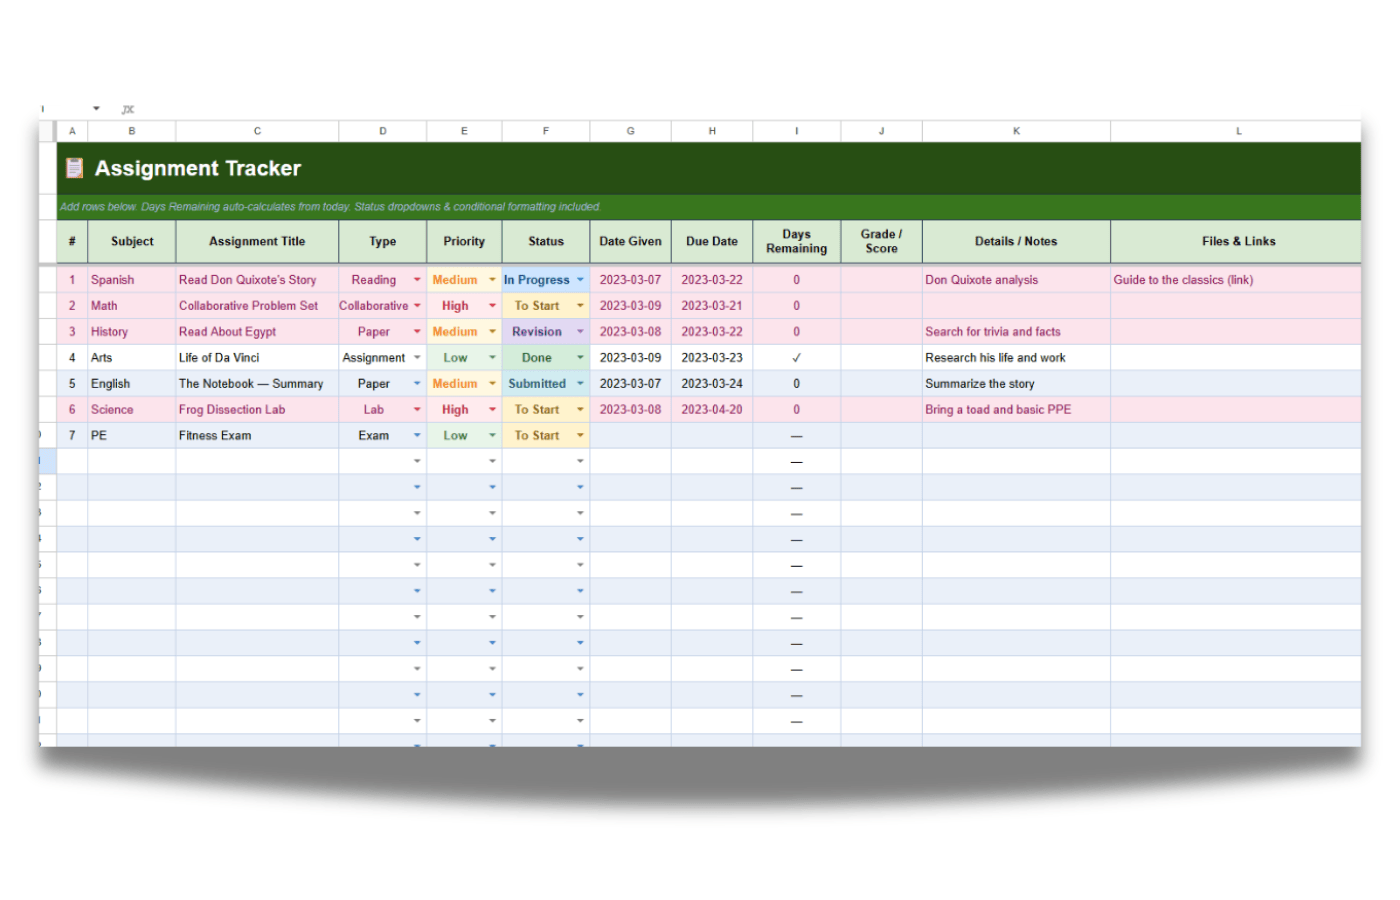
Task: Select the row number for the History entry
Action: 71,331
